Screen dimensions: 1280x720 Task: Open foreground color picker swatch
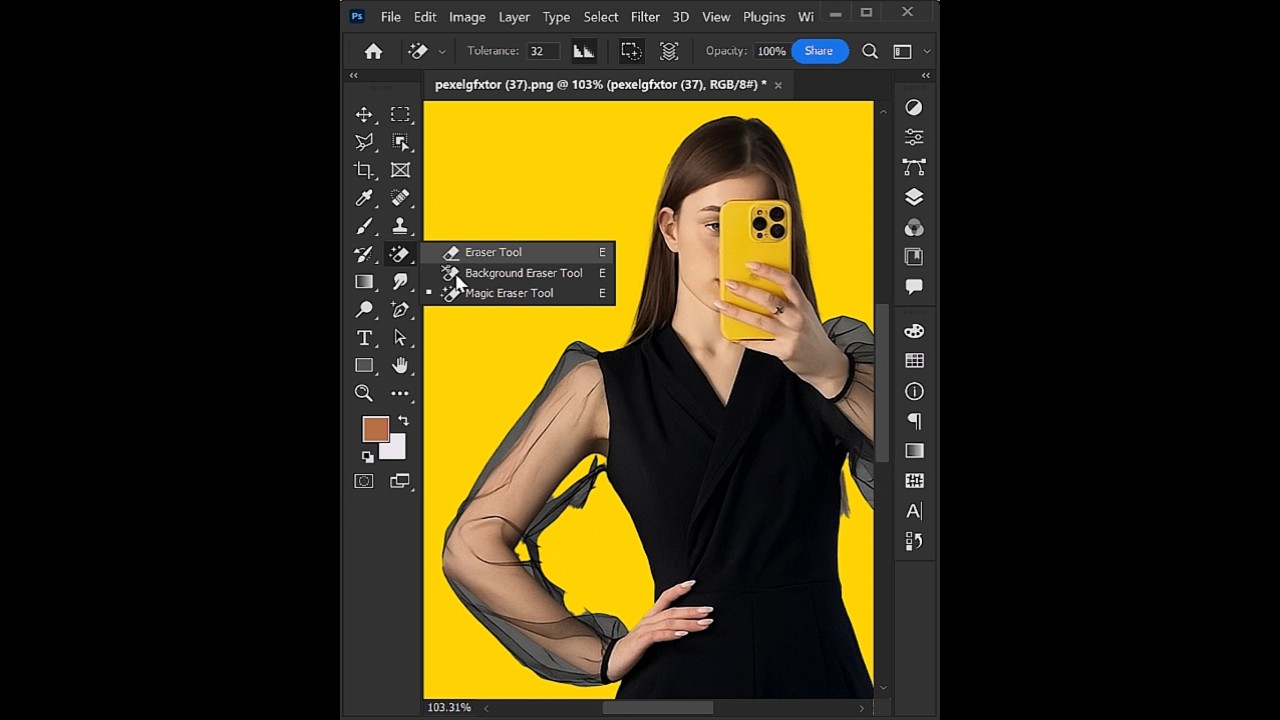point(374,428)
